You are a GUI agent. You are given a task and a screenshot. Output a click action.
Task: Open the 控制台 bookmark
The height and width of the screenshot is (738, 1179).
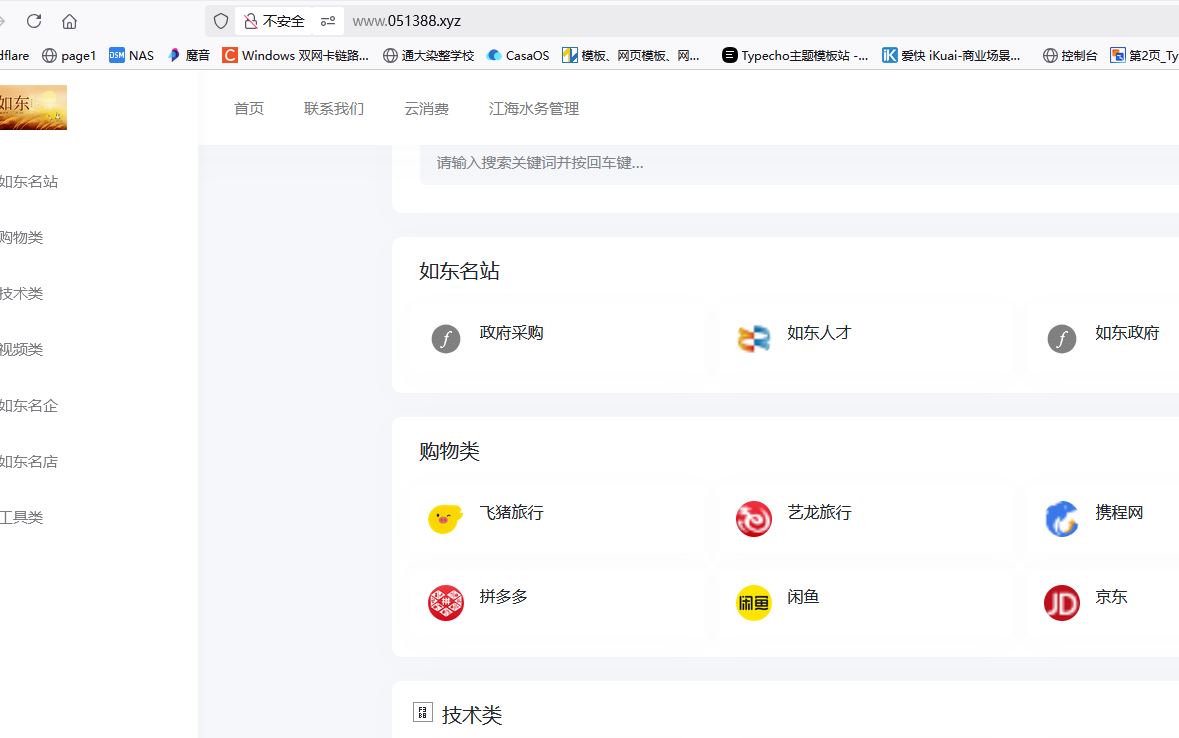[x=1070, y=56]
